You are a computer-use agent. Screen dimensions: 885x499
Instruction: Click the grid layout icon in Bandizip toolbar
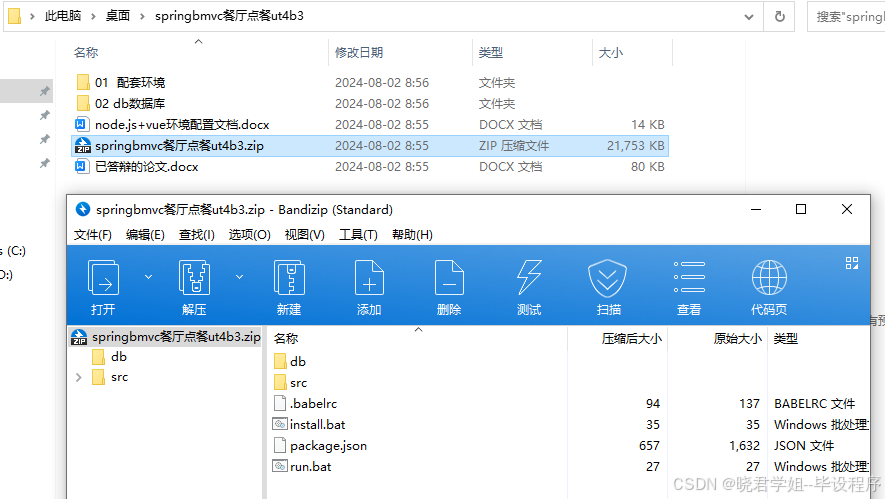(852, 263)
